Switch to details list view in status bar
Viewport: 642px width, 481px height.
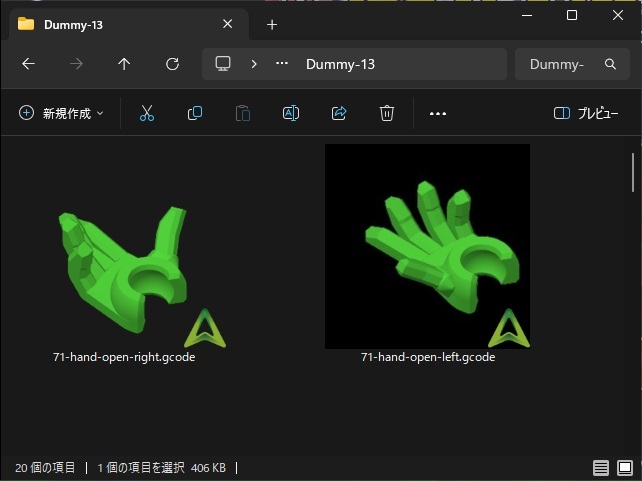[601, 468]
